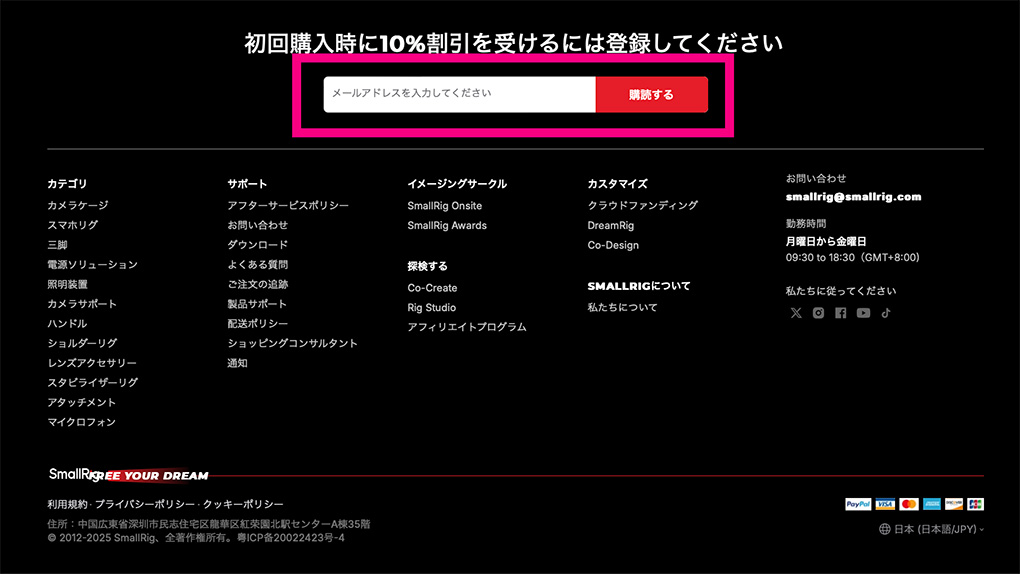Click the VISA payment icon
1020x574 pixels.
click(x=885, y=504)
